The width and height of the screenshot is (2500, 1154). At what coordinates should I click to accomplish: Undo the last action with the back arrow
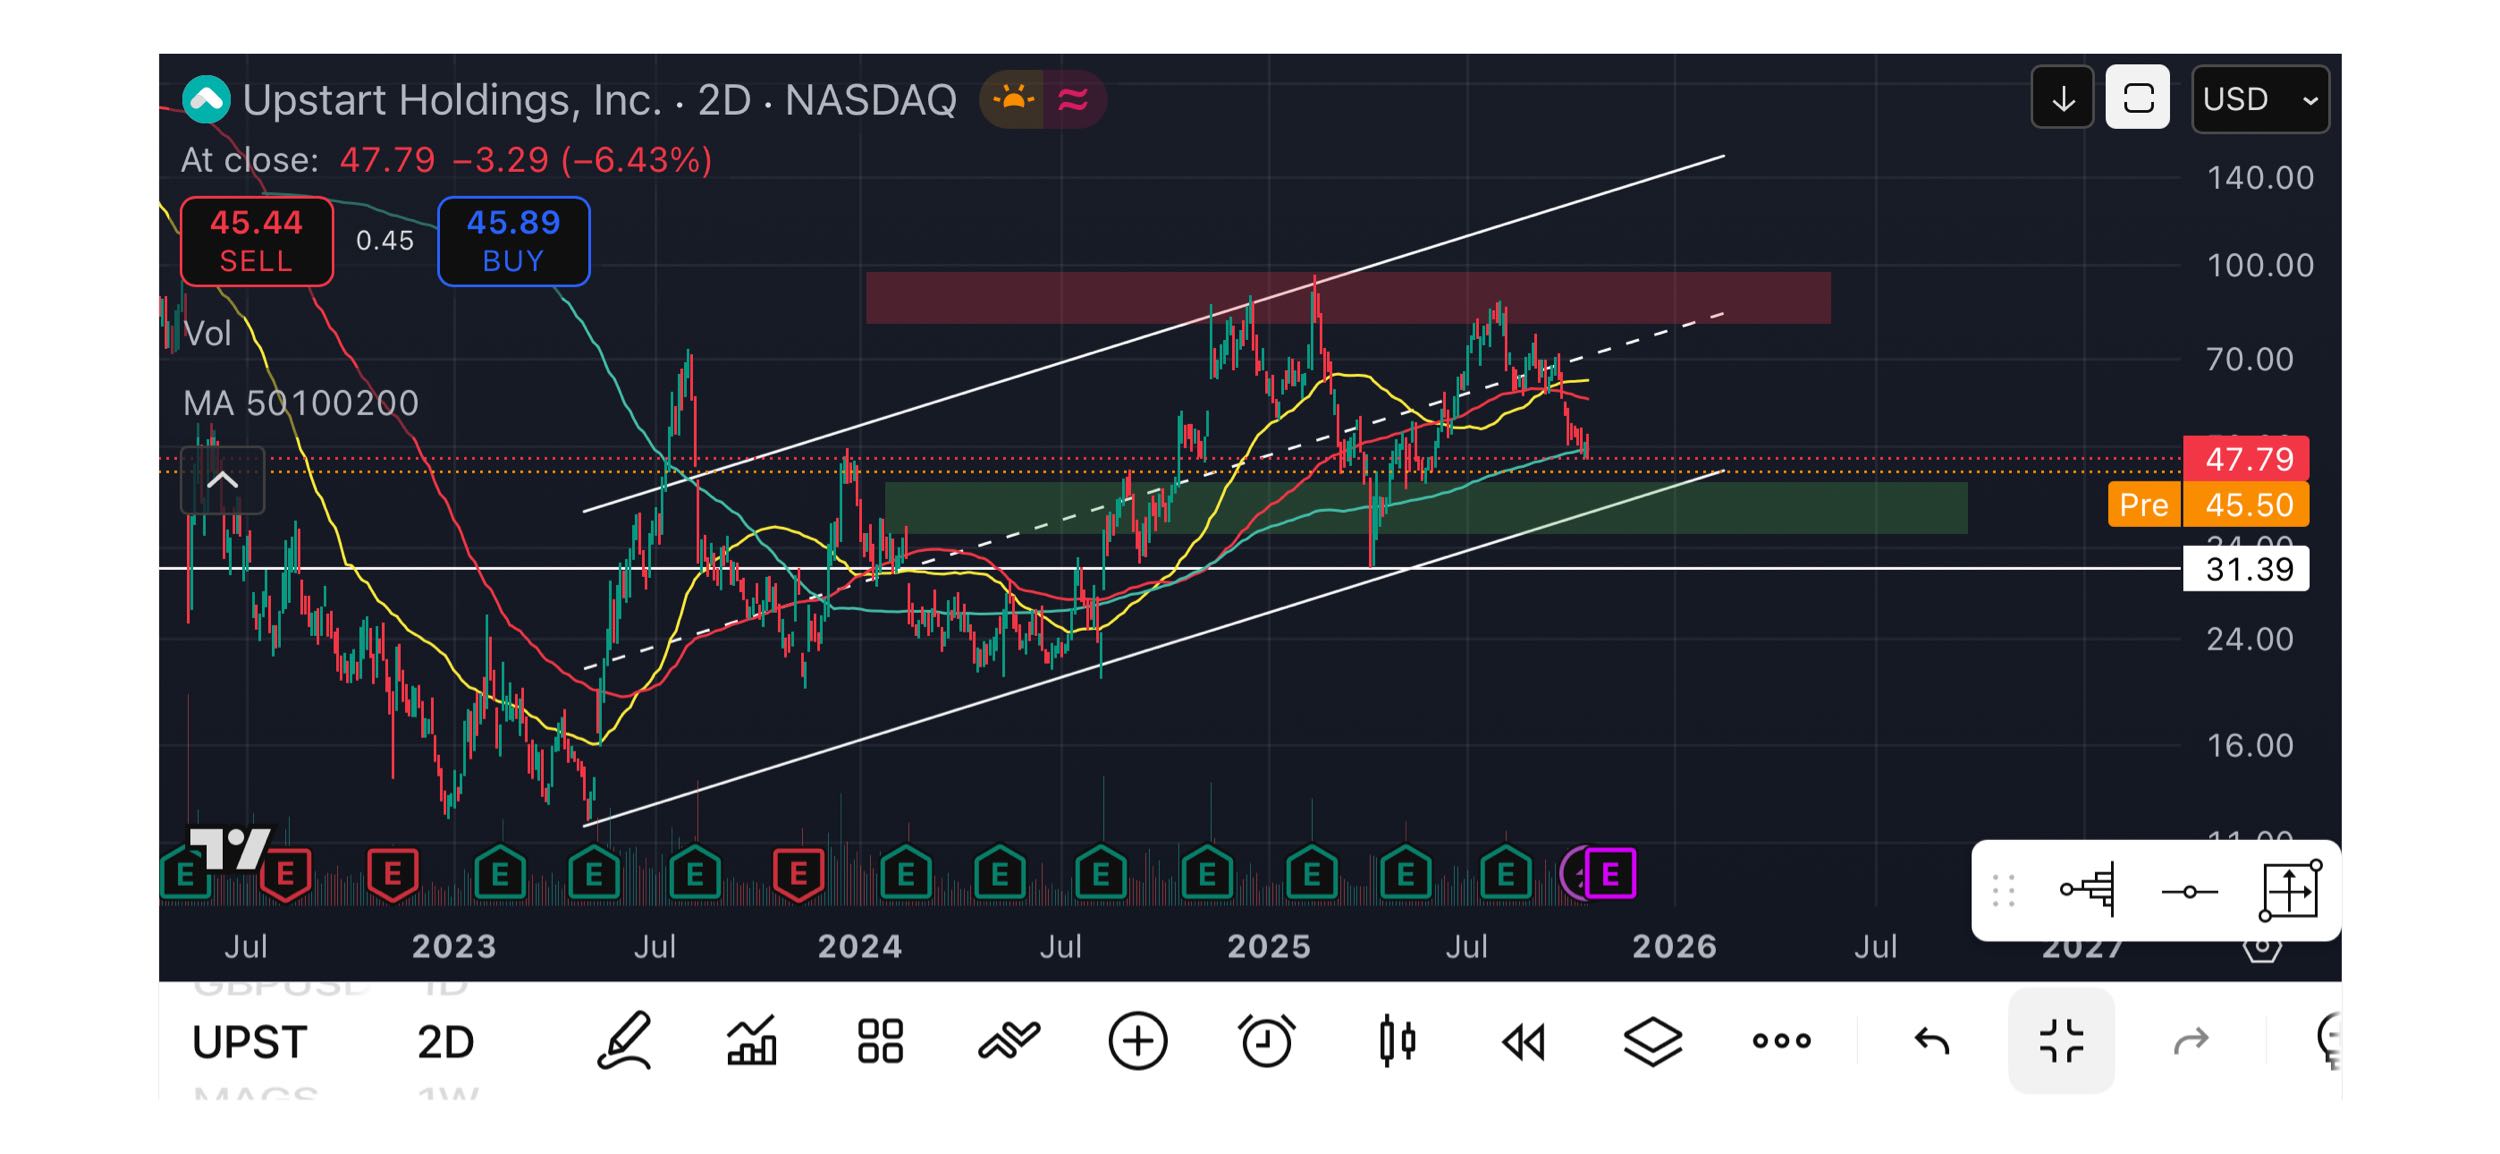coord(1932,1042)
